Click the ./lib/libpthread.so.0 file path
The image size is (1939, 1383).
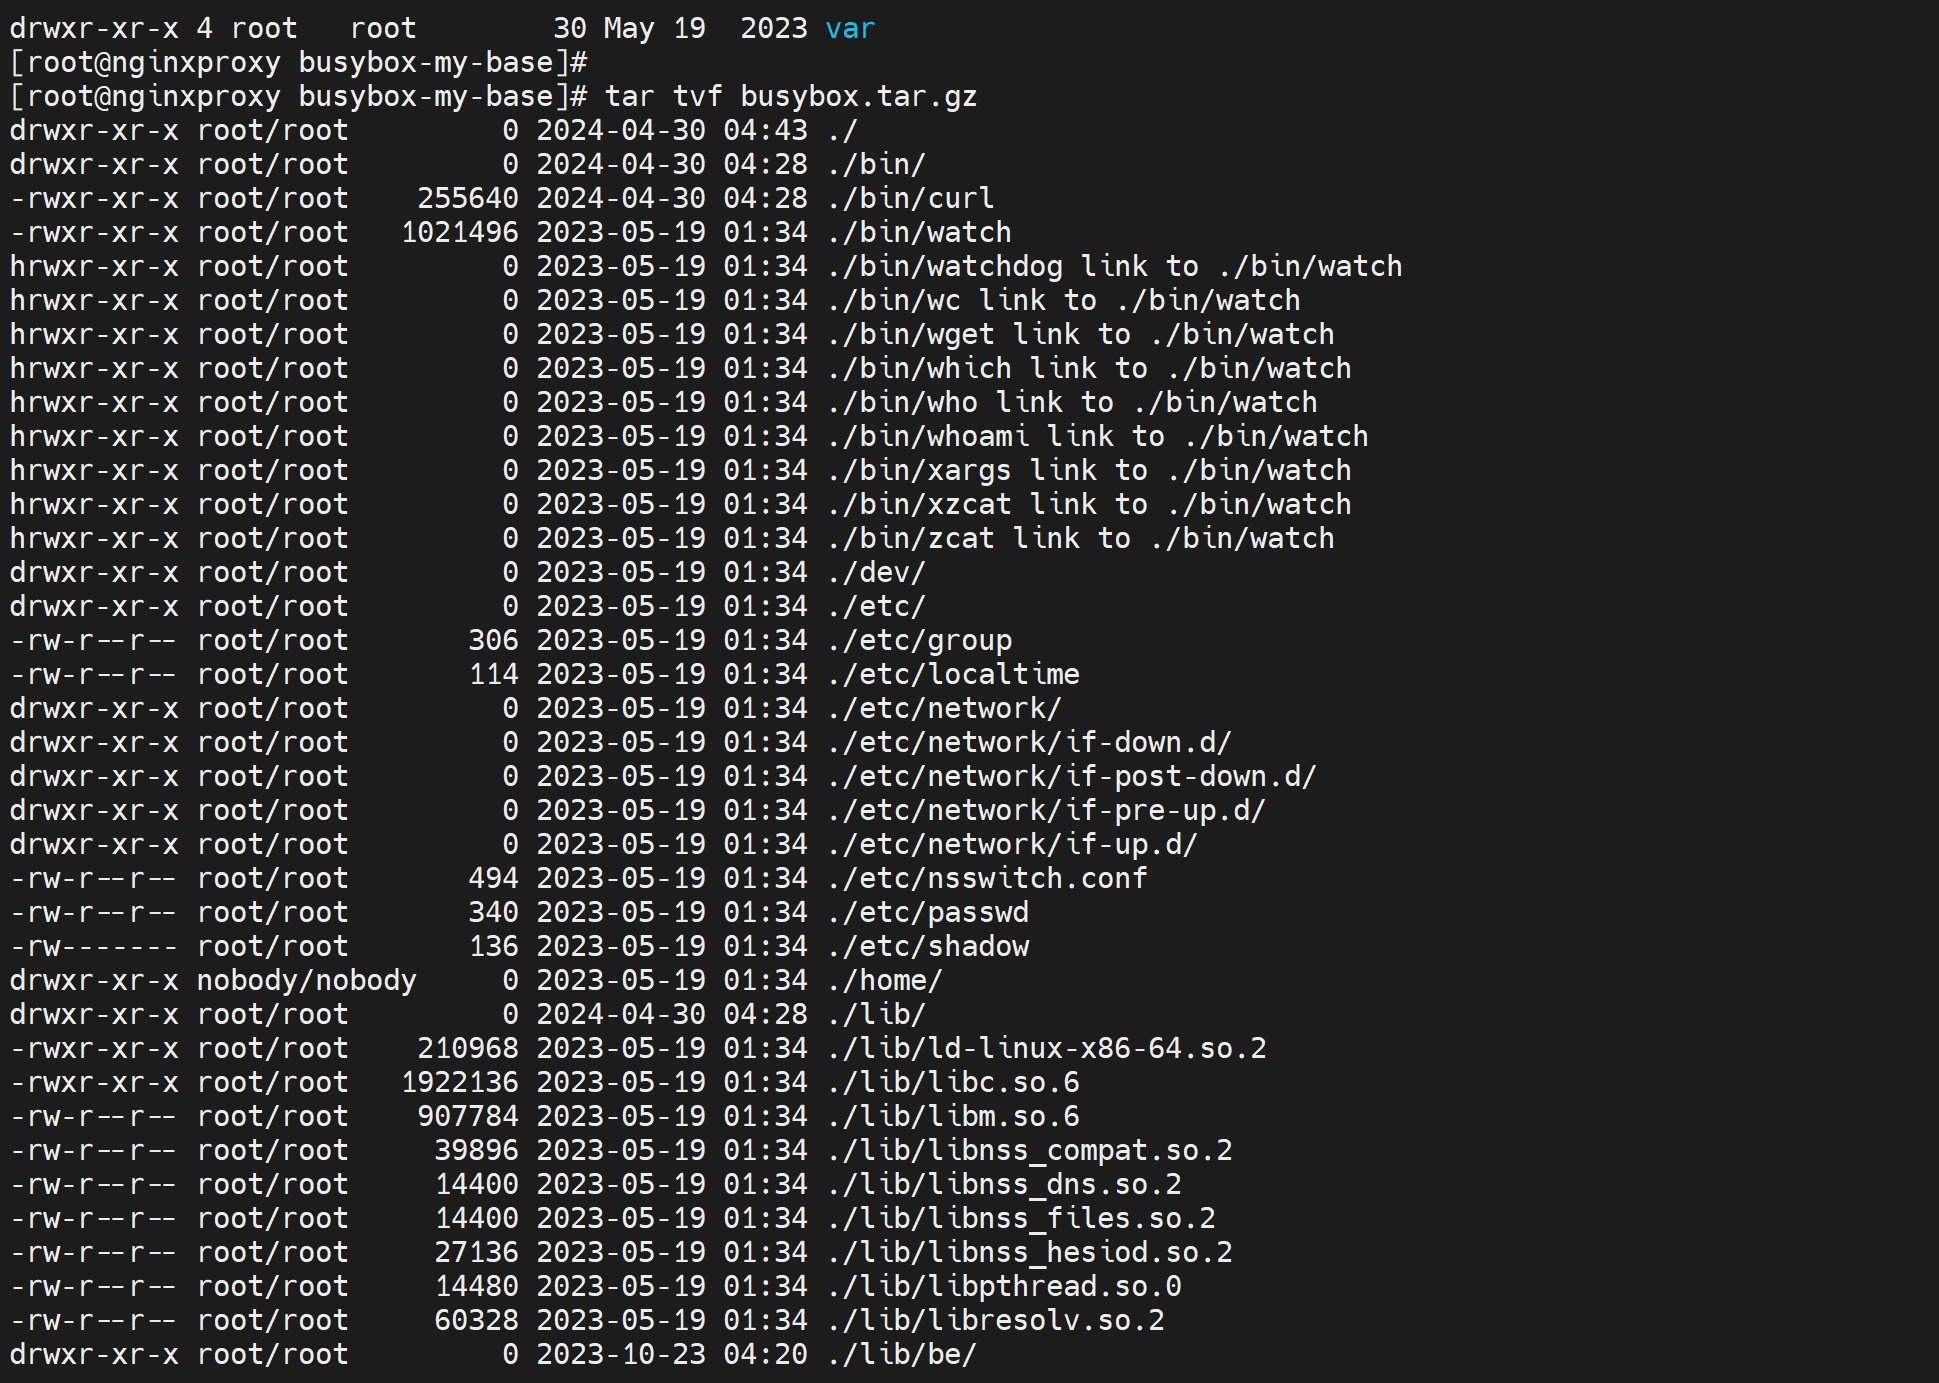tap(1004, 1287)
